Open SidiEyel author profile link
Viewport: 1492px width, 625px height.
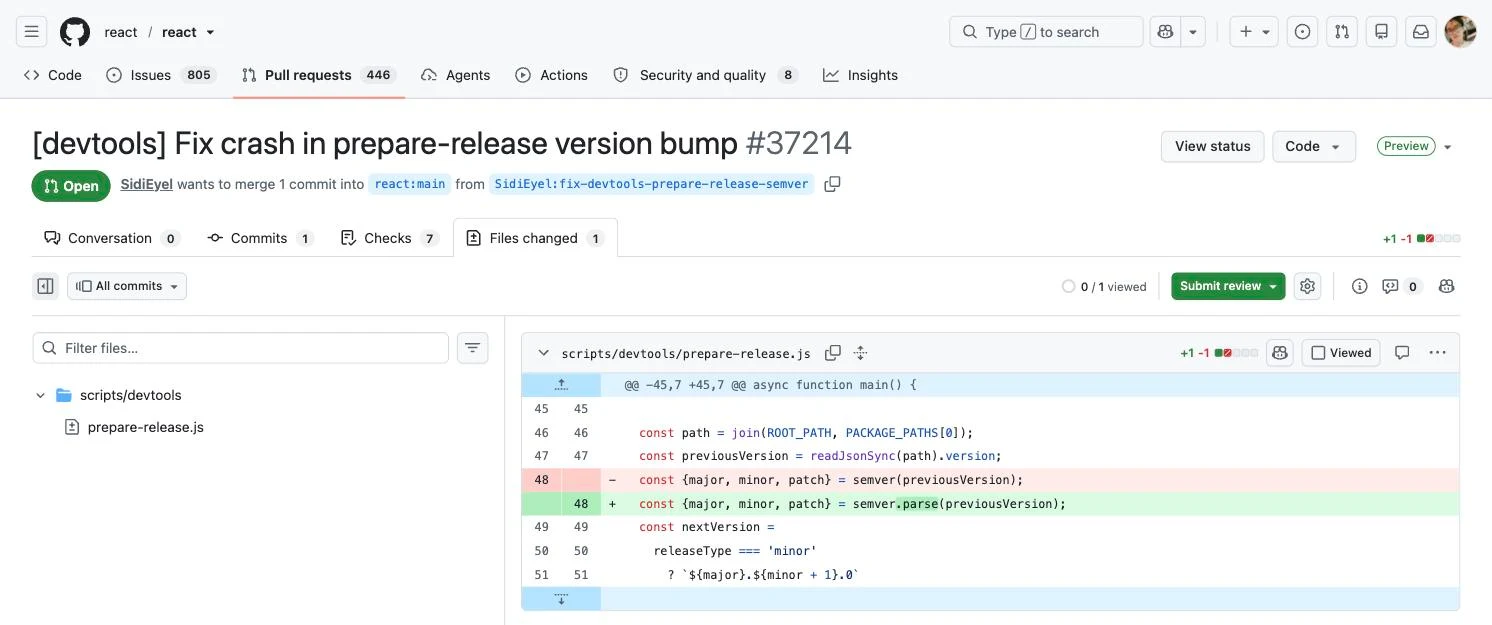click(147, 184)
